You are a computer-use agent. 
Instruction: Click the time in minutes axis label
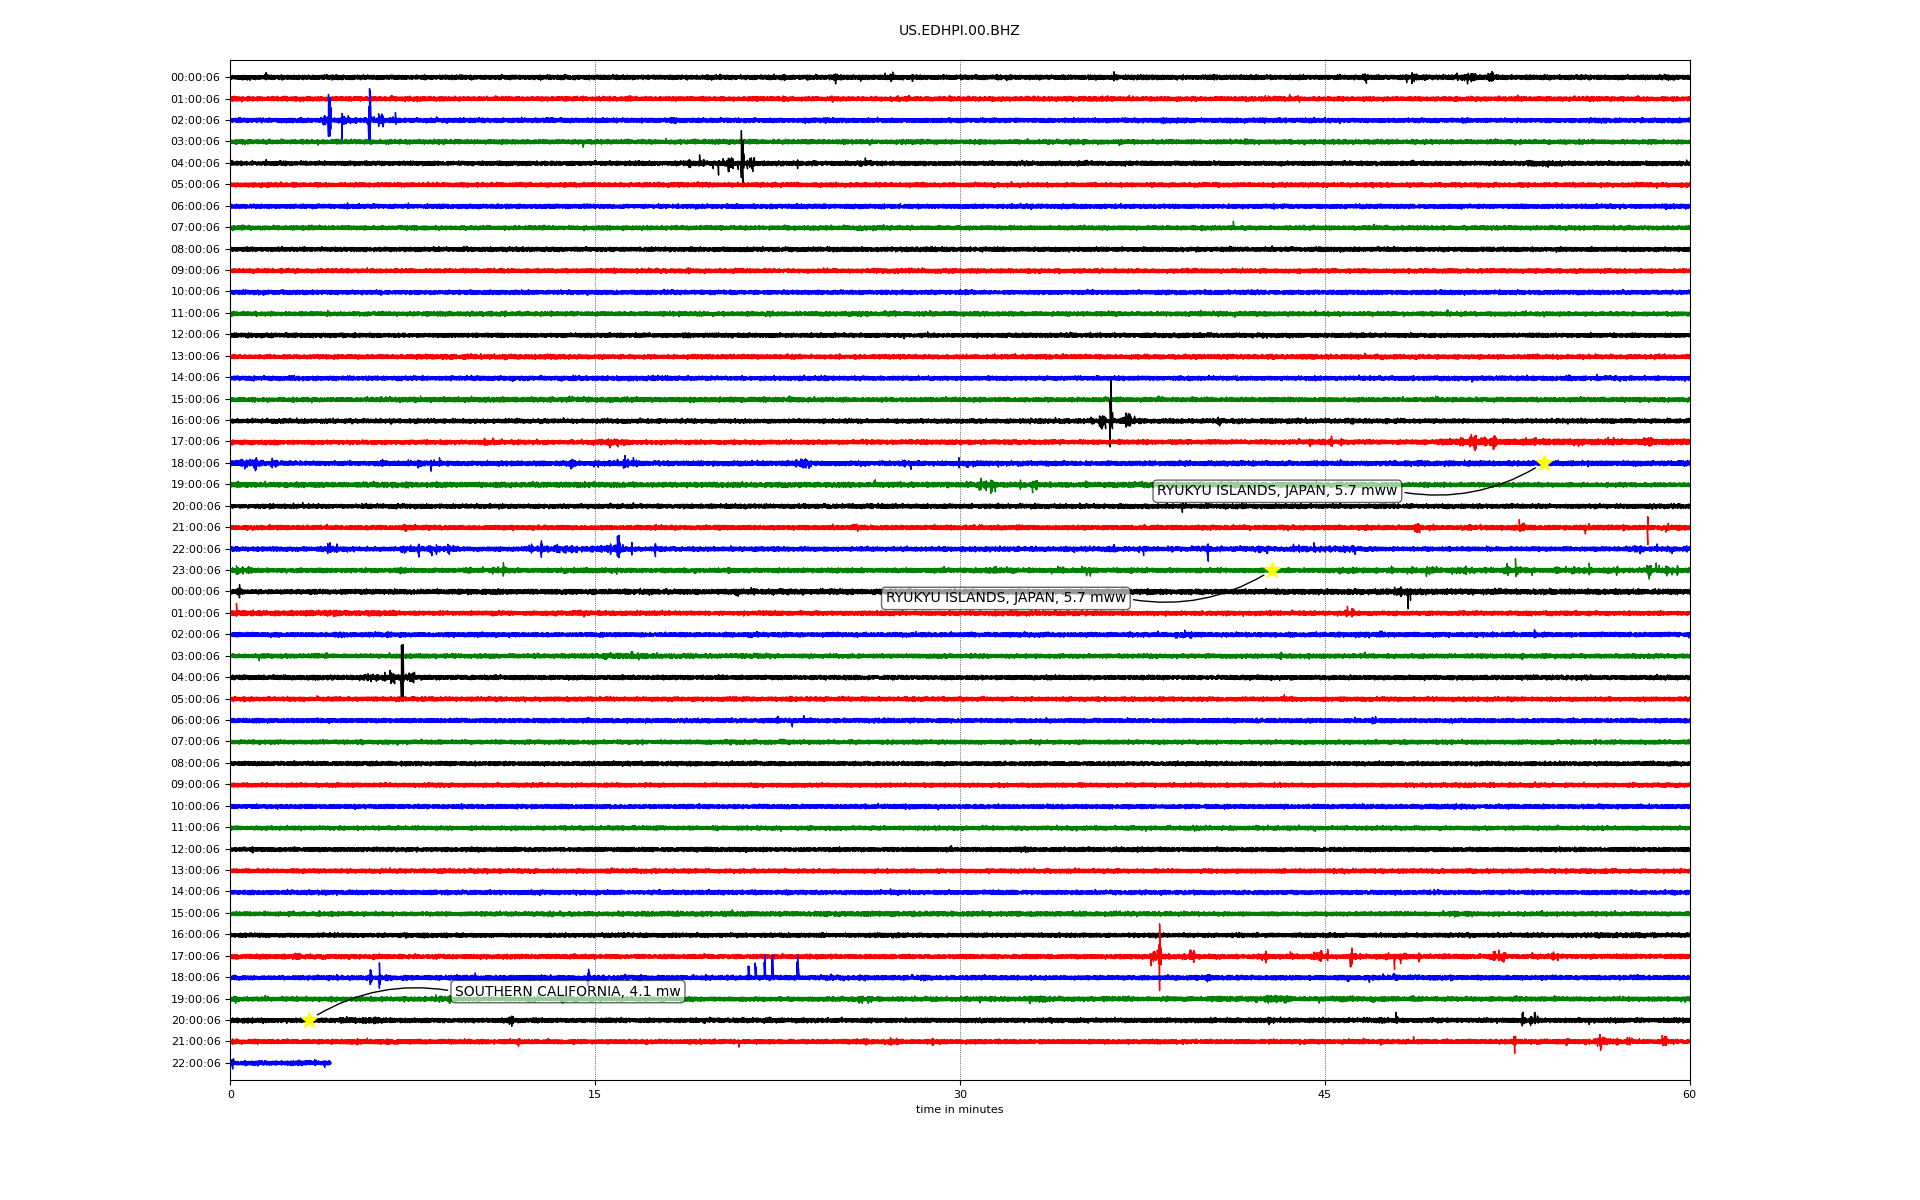pos(958,1110)
